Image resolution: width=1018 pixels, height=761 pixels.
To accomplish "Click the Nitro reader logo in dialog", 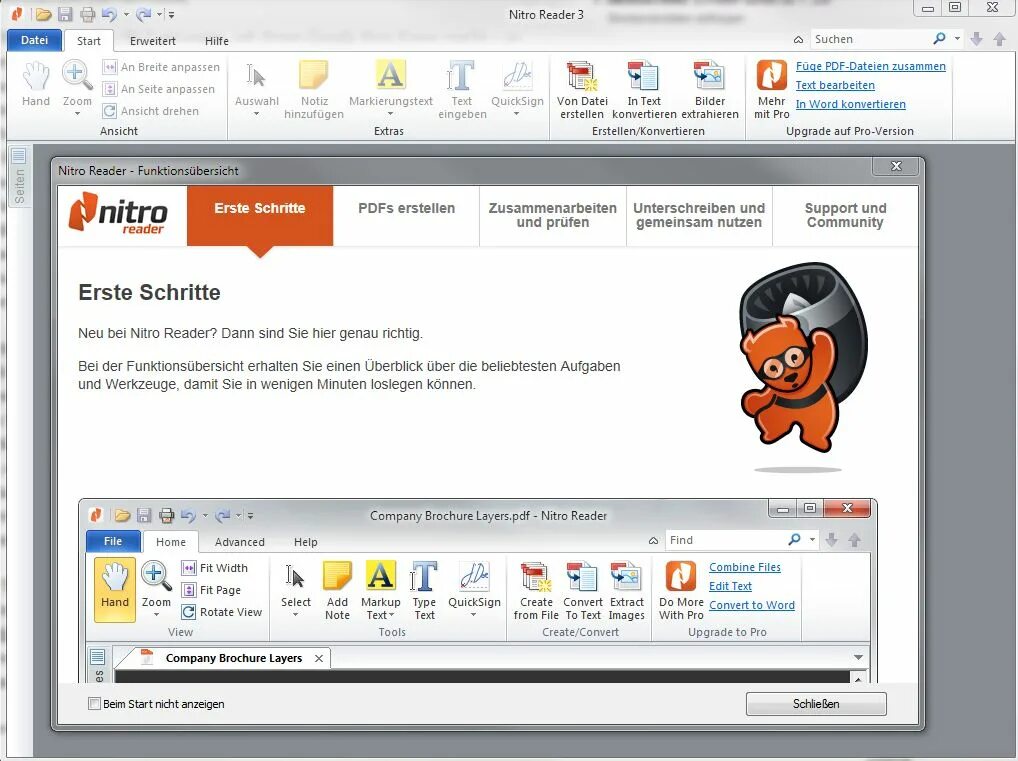I will pos(118,213).
